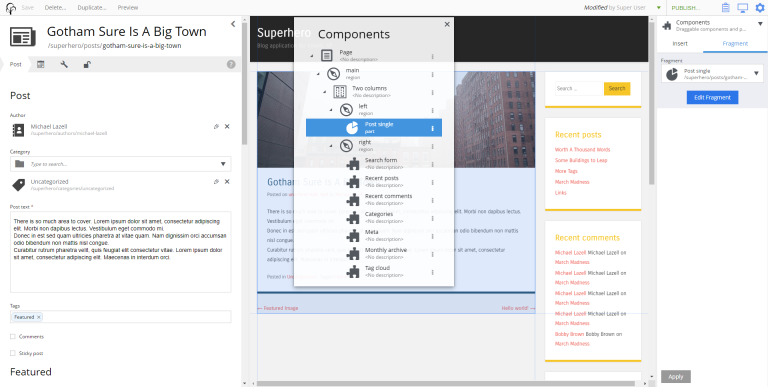Viewport: 768px width, 387px height.
Task: Remove the Uncategorized category selection
Action: point(227,181)
